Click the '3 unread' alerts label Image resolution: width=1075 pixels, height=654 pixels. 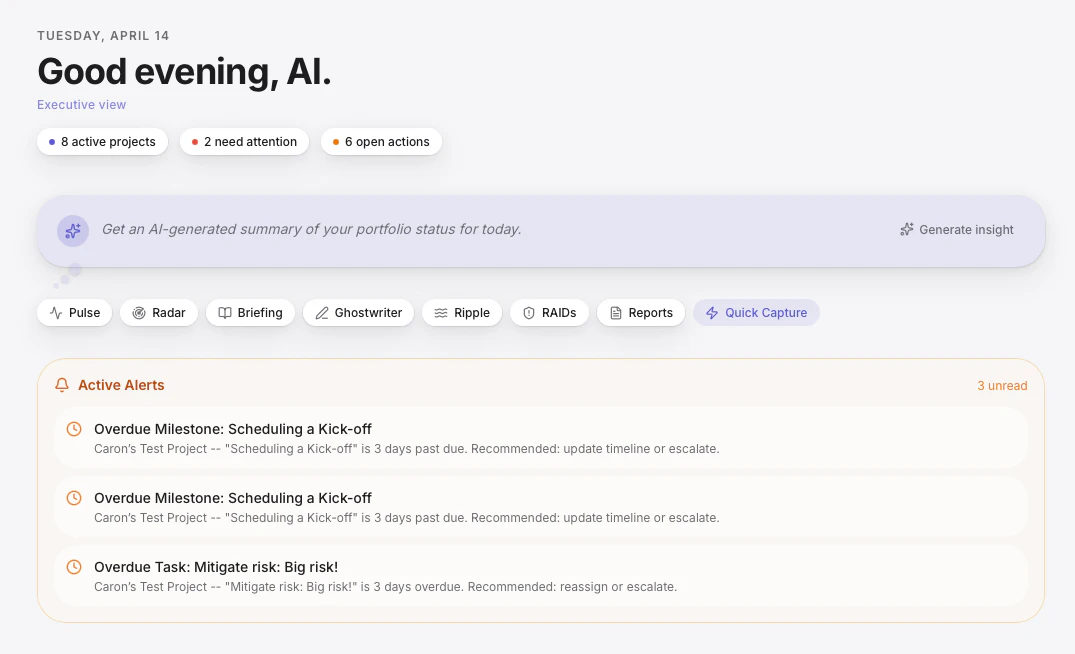1002,385
